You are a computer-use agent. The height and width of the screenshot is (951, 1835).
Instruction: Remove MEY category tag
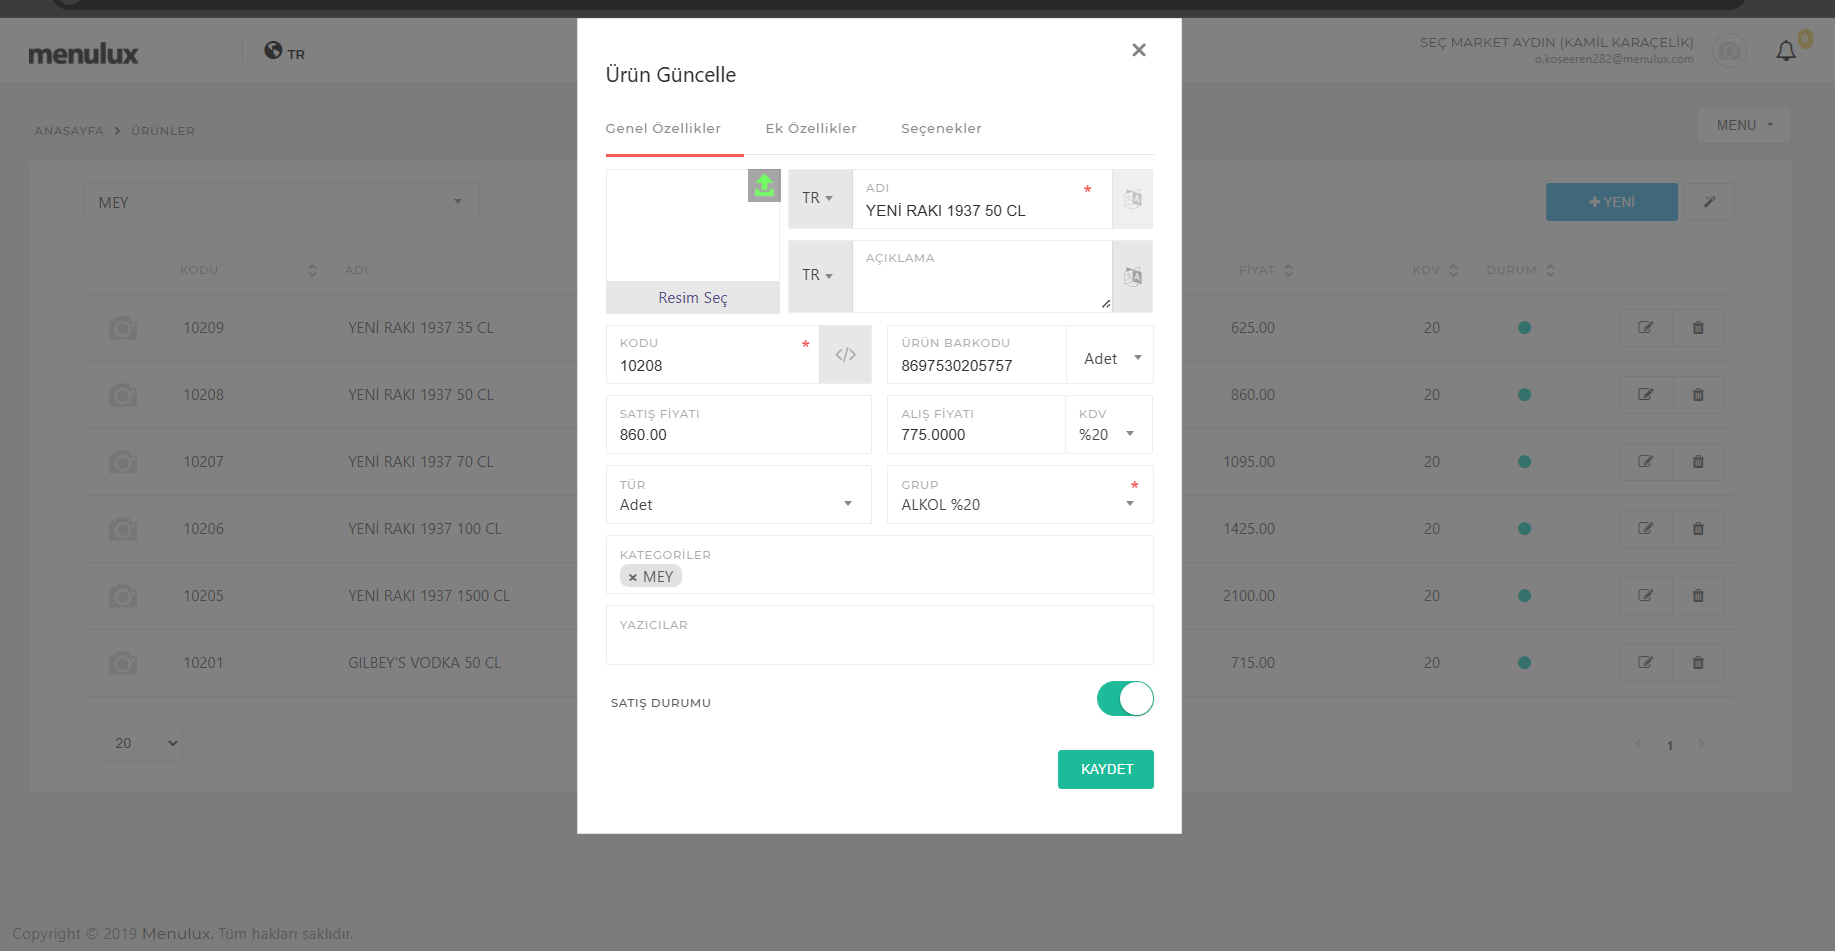click(x=633, y=577)
